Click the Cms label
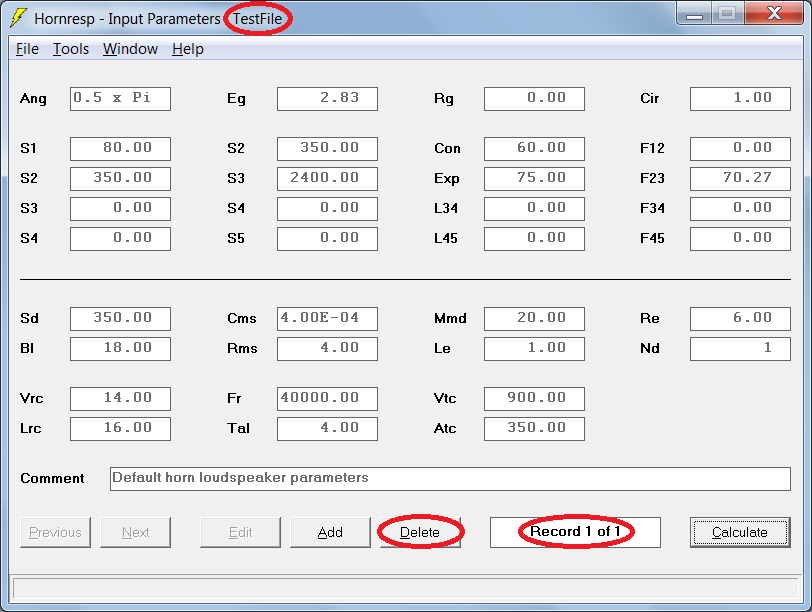This screenshot has width=812, height=612. pyautogui.click(x=241, y=318)
